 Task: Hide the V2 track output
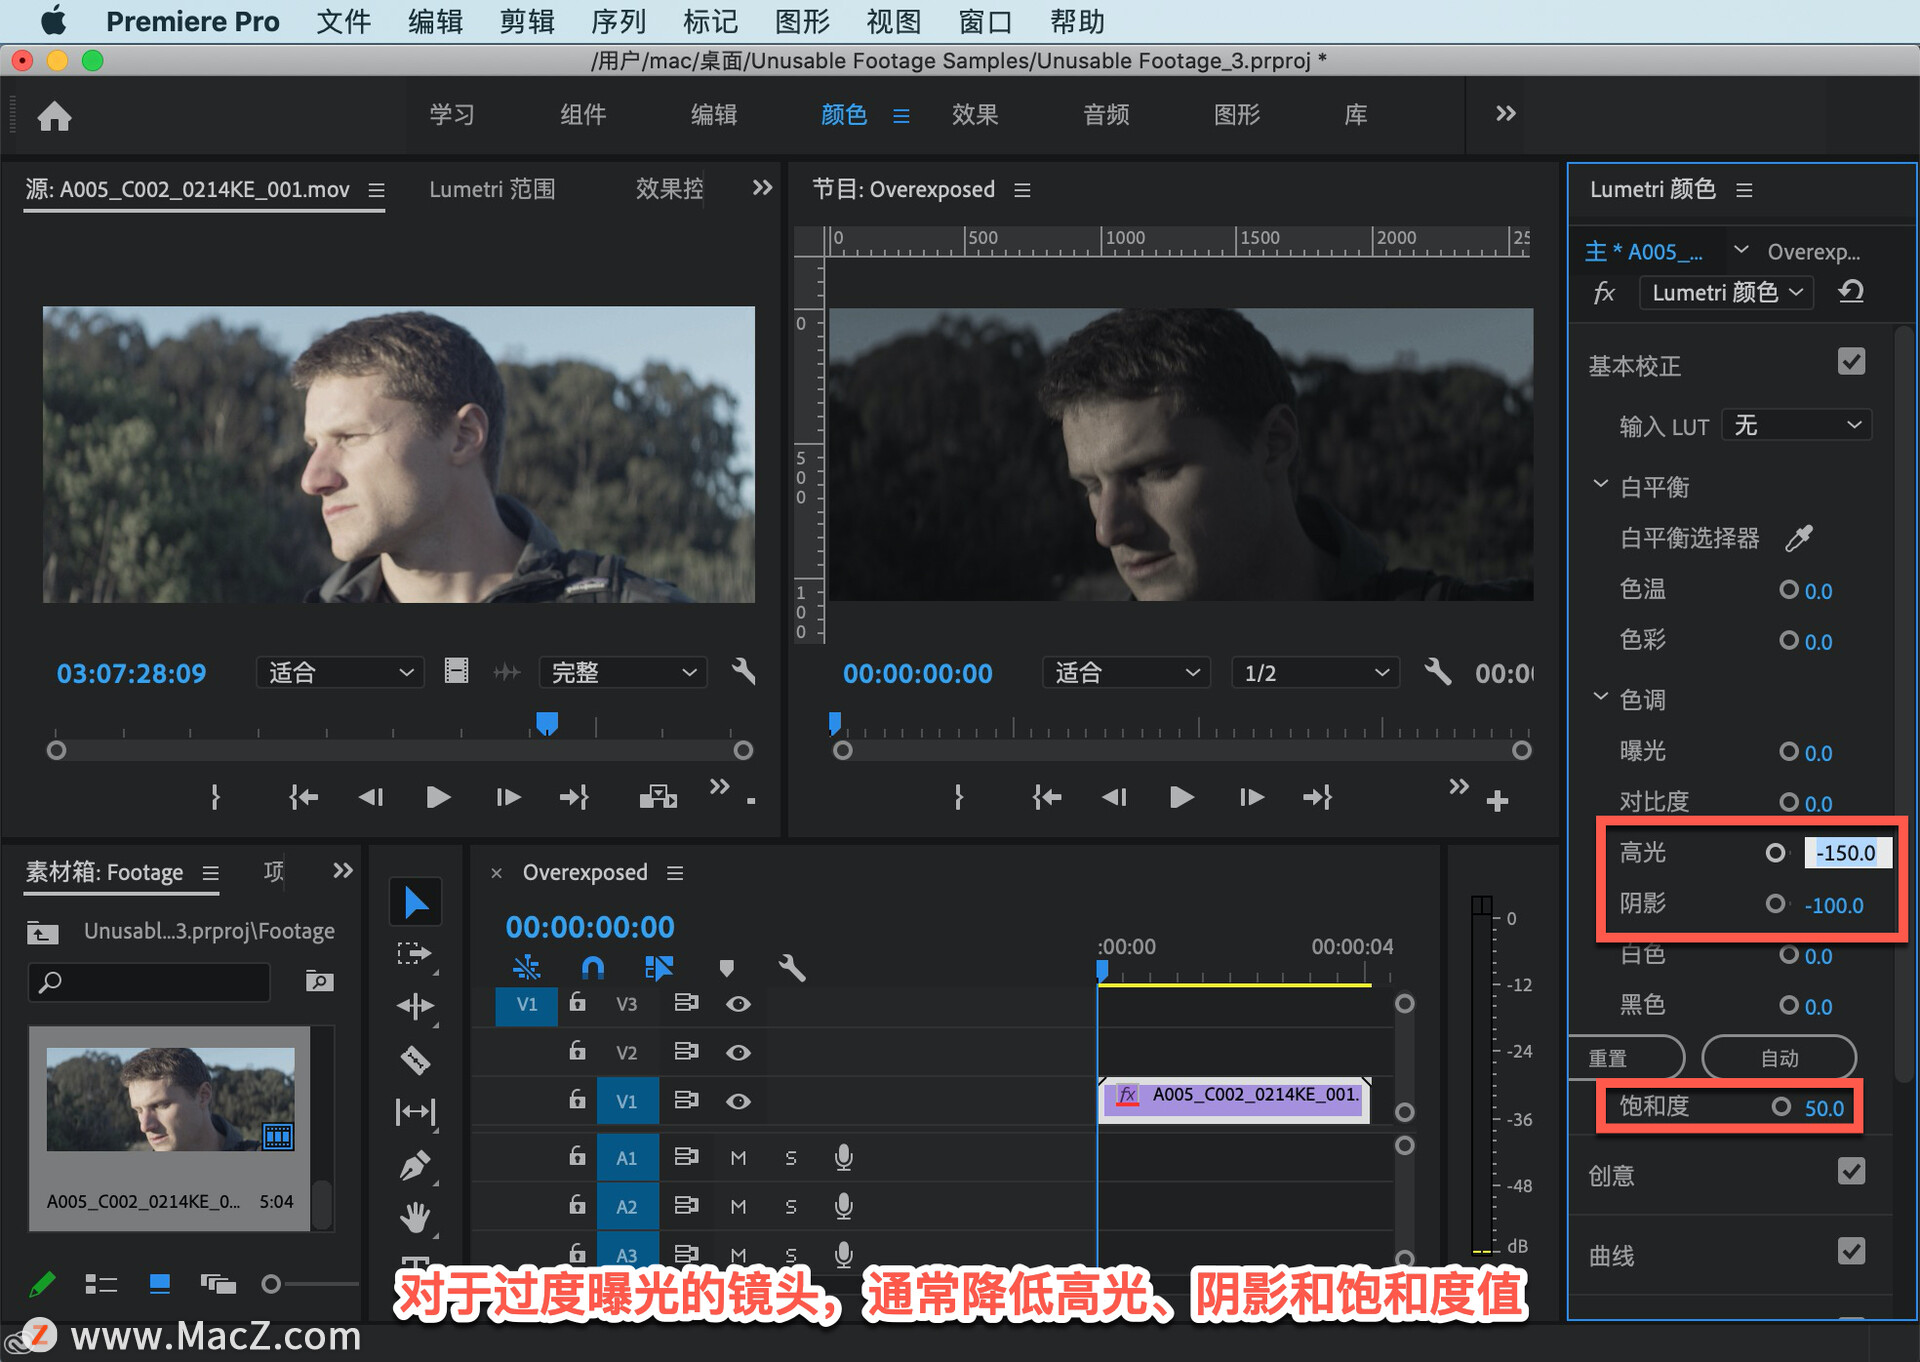pos(738,1052)
